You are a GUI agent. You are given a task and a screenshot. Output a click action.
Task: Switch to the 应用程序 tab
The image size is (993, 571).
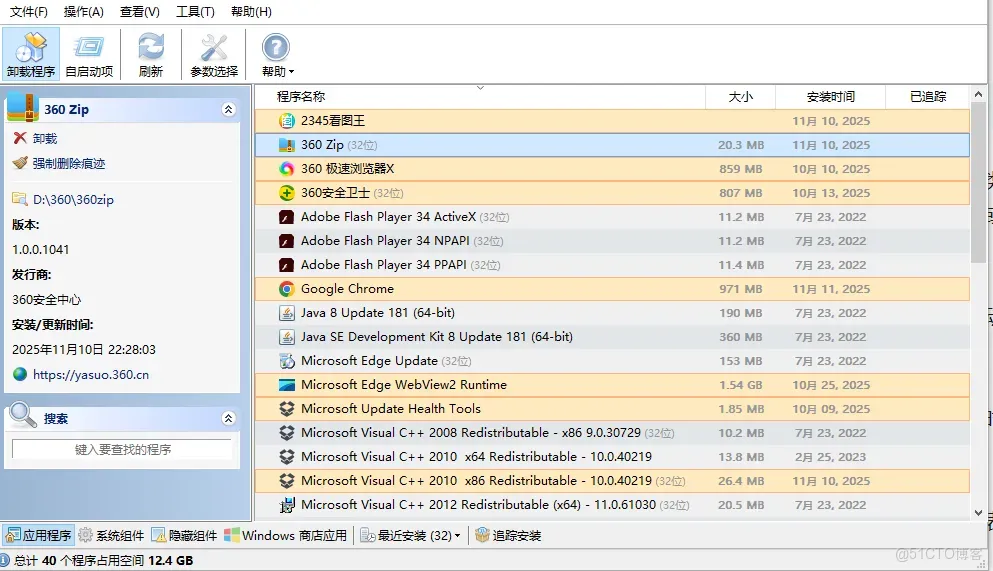tap(39, 536)
